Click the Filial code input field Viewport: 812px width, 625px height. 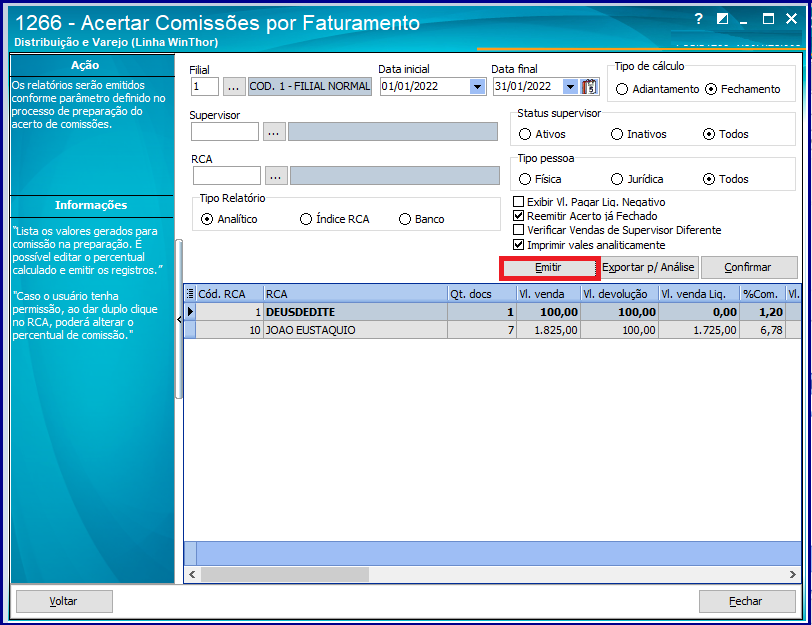click(x=205, y=86)
